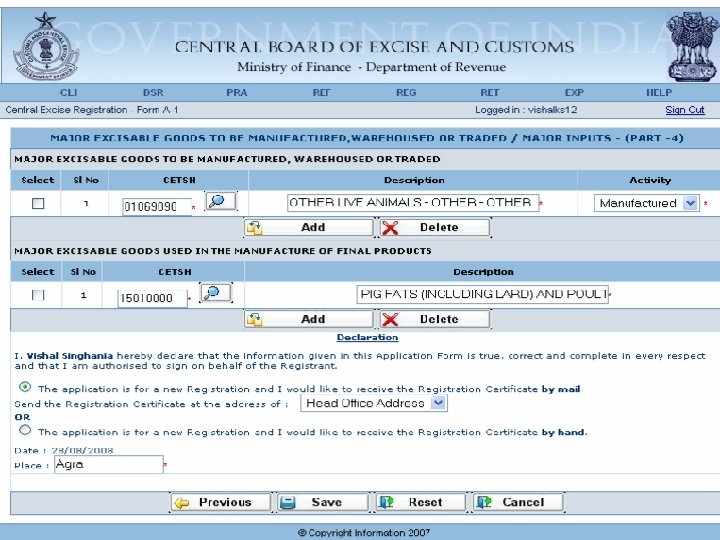Search CETSH code for manufactured goods row

pyautogui.click(x=220, y=201)
